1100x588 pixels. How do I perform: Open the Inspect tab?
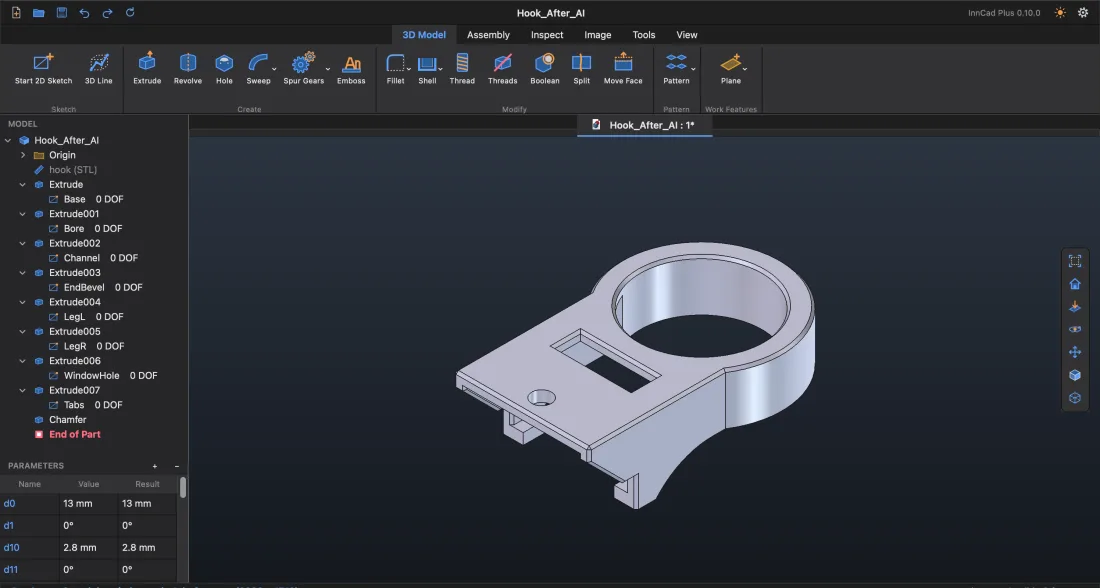[546, 35]
